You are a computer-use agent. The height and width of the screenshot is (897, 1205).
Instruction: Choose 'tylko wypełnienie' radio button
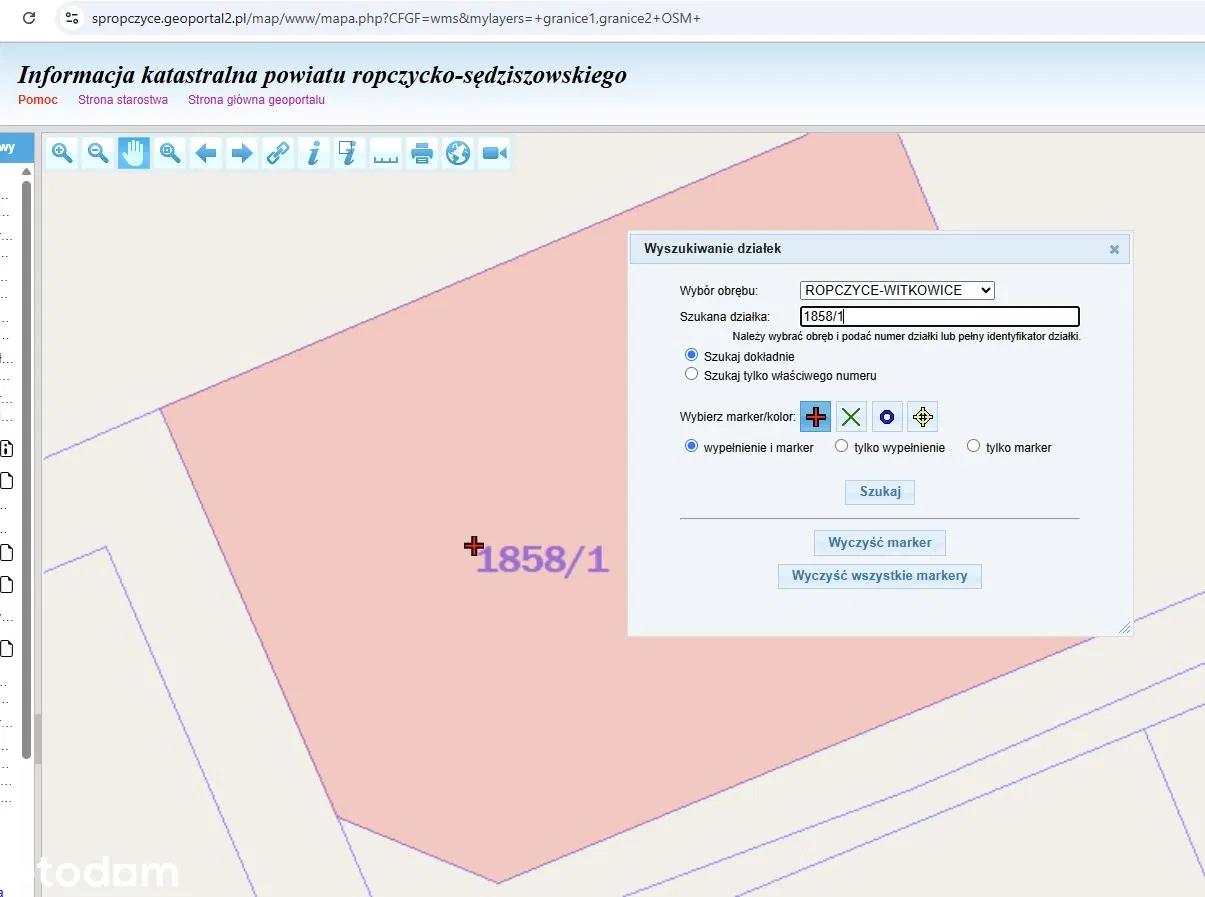[x=842, y=447]
